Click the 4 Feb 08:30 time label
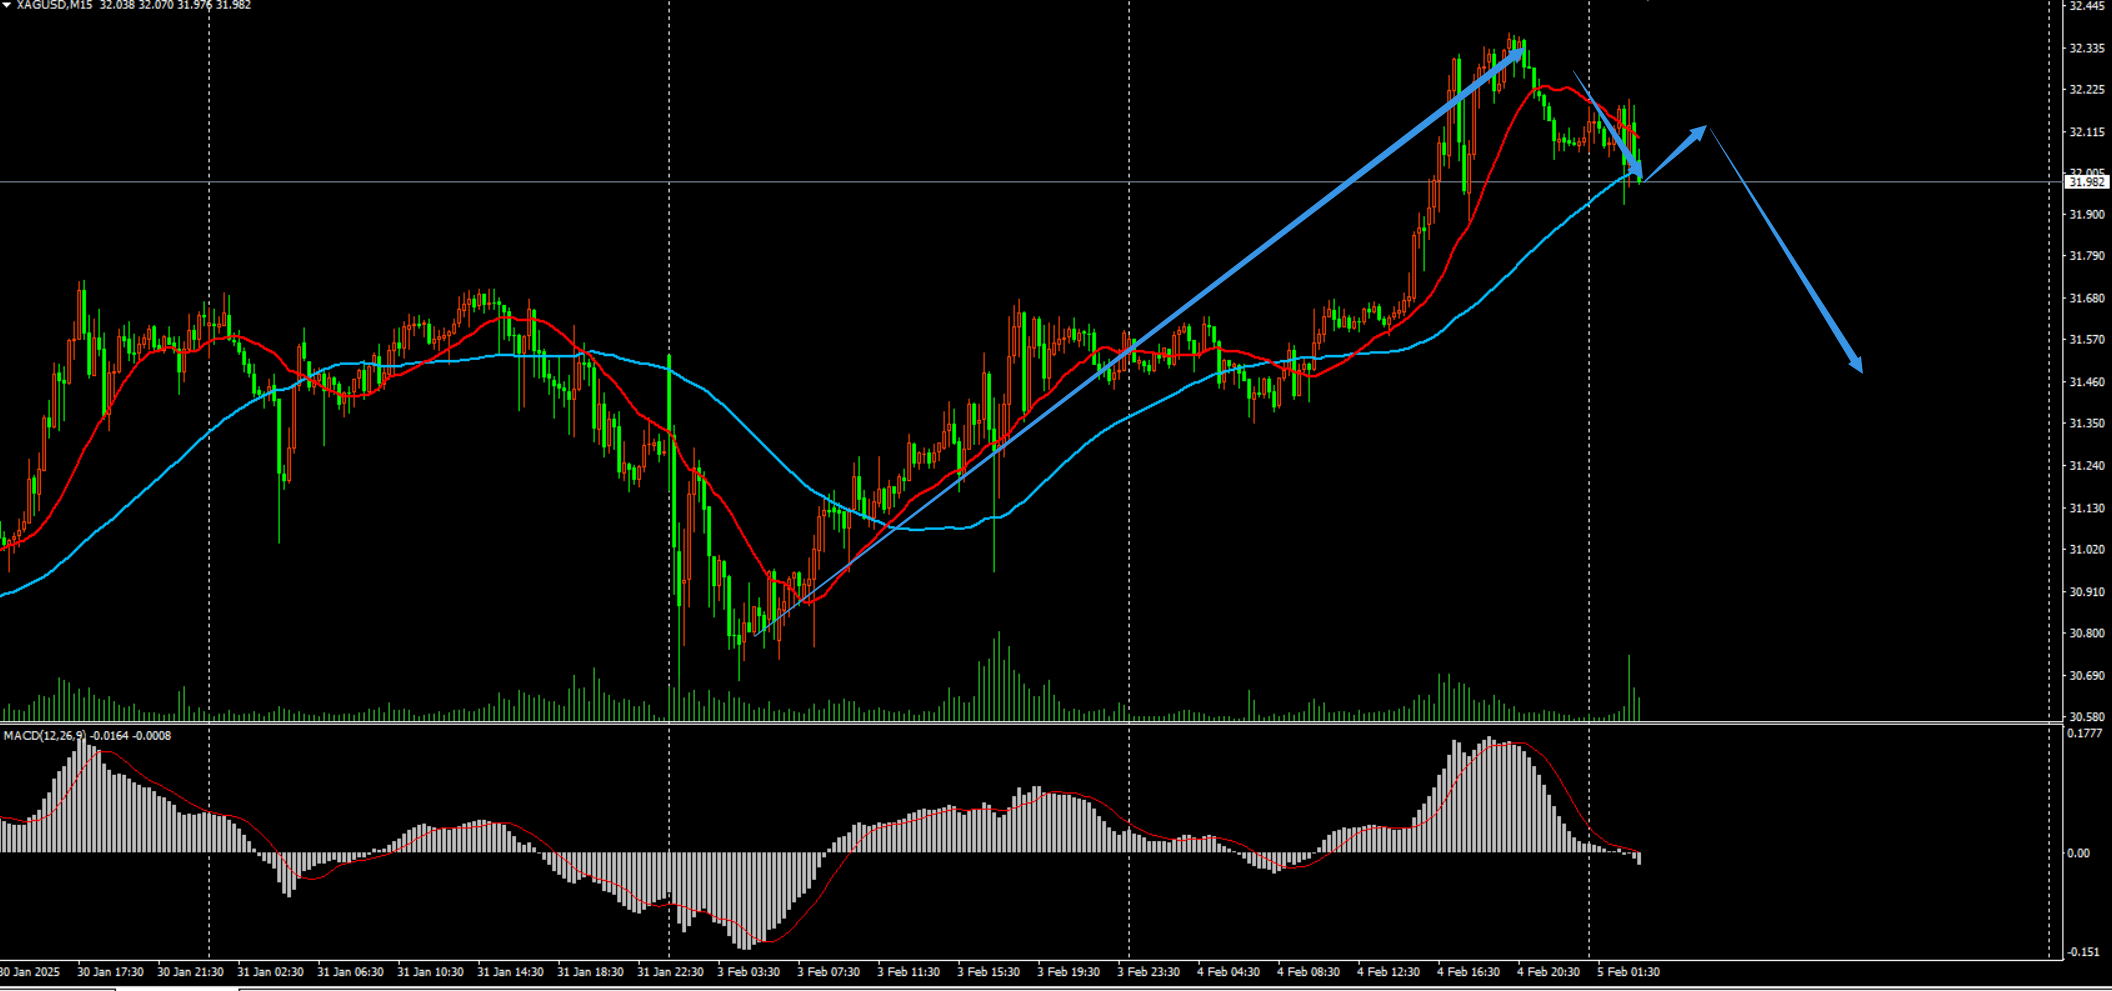The image size is (2112, 991). [1308, 971]
